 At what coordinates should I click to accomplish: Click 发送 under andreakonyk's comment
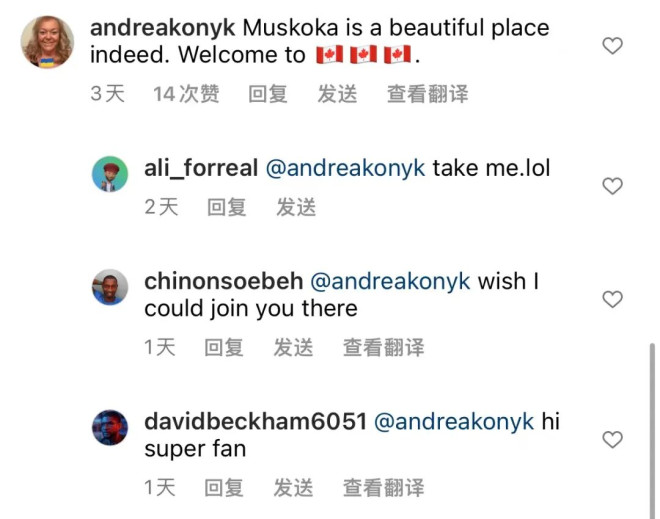(x=337, y=93)
